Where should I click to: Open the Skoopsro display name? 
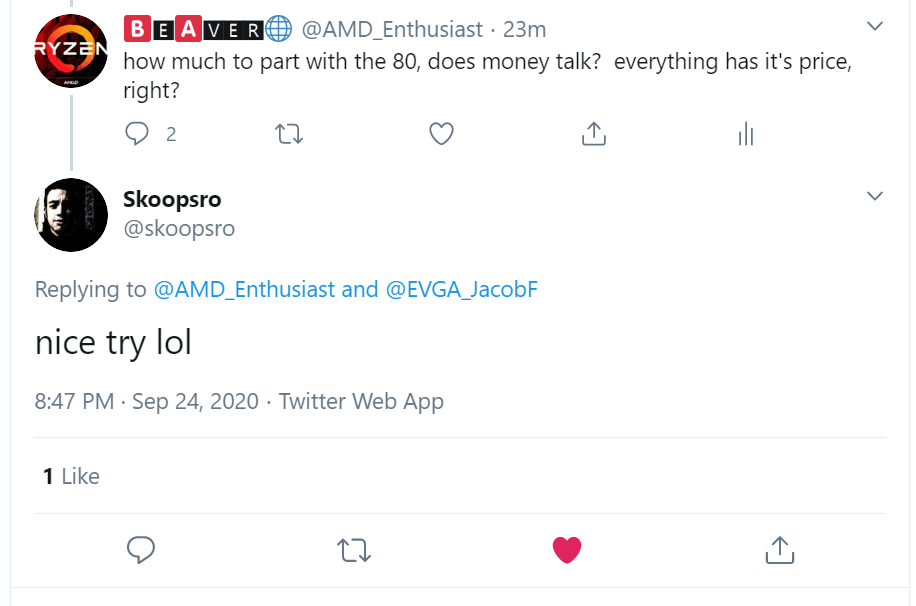pos(171,199)
